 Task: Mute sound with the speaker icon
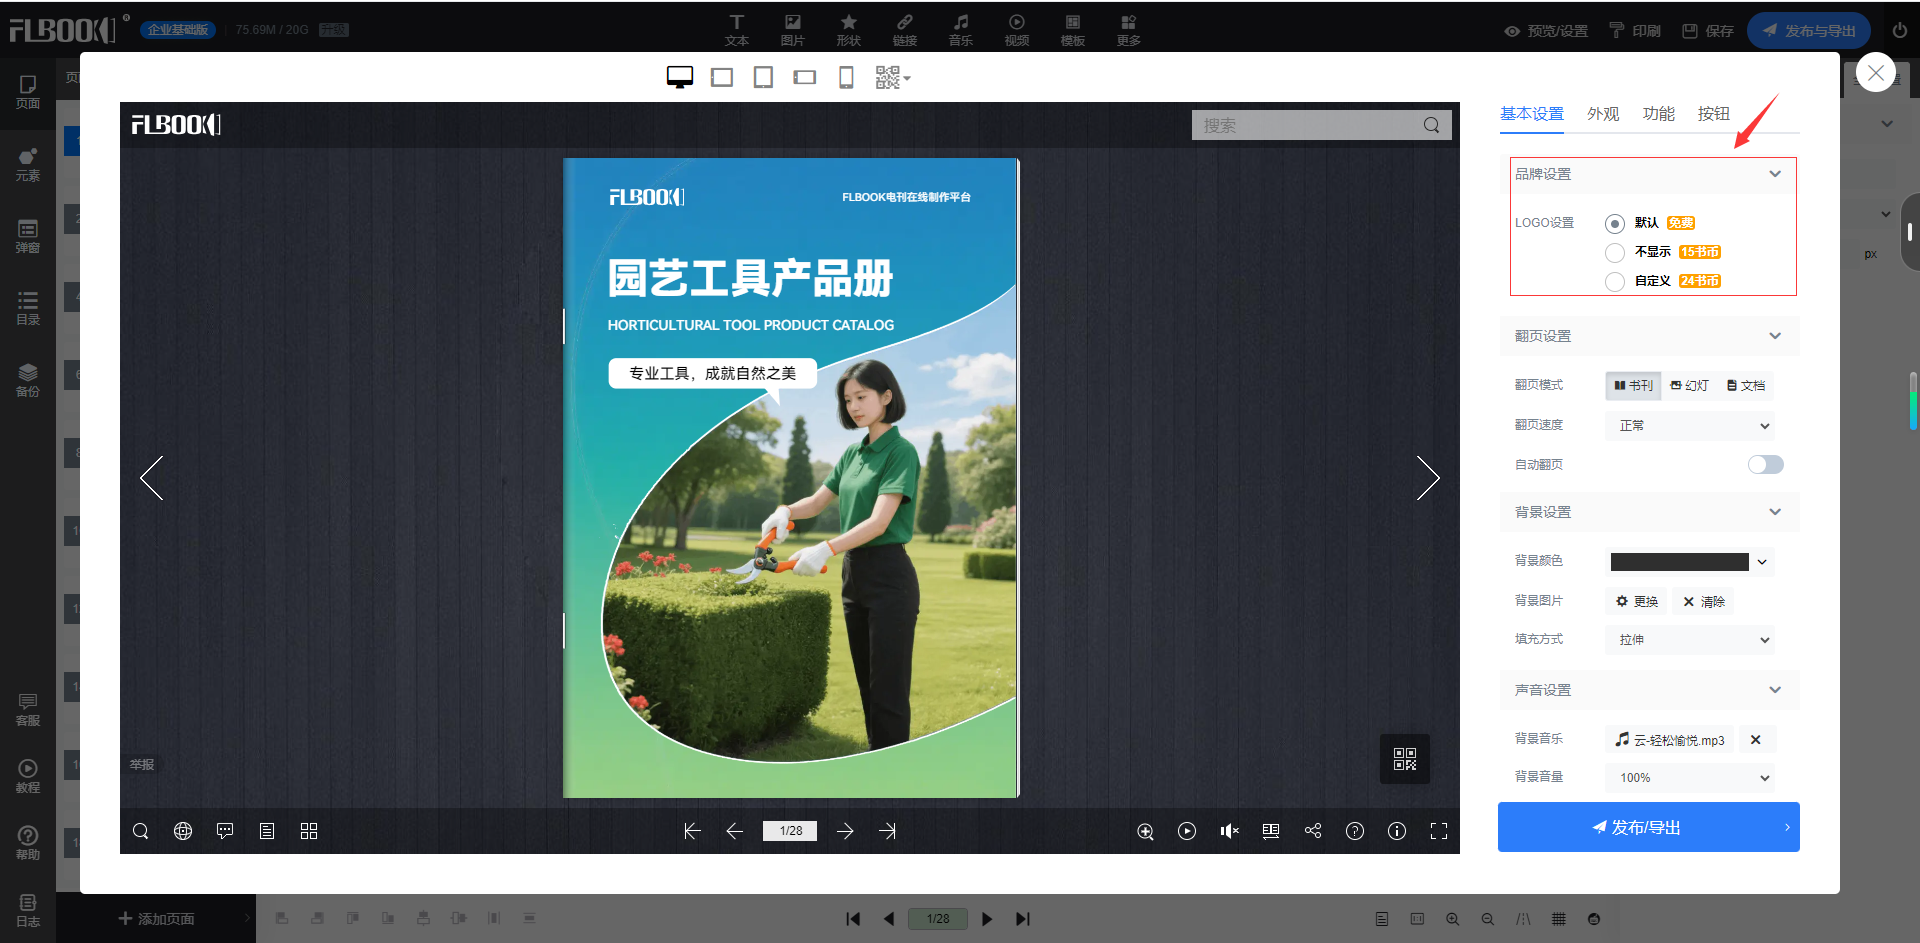(1229, 831)
